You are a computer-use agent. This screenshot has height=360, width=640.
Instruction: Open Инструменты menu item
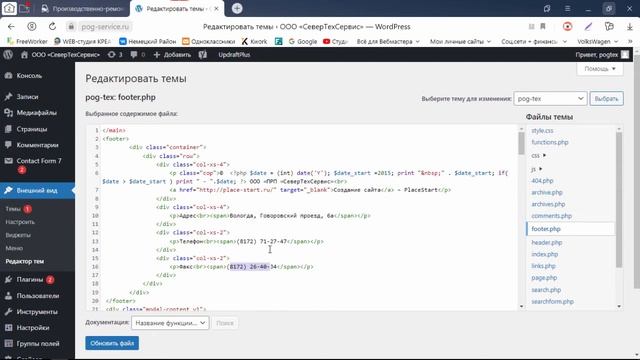point(37,311)
